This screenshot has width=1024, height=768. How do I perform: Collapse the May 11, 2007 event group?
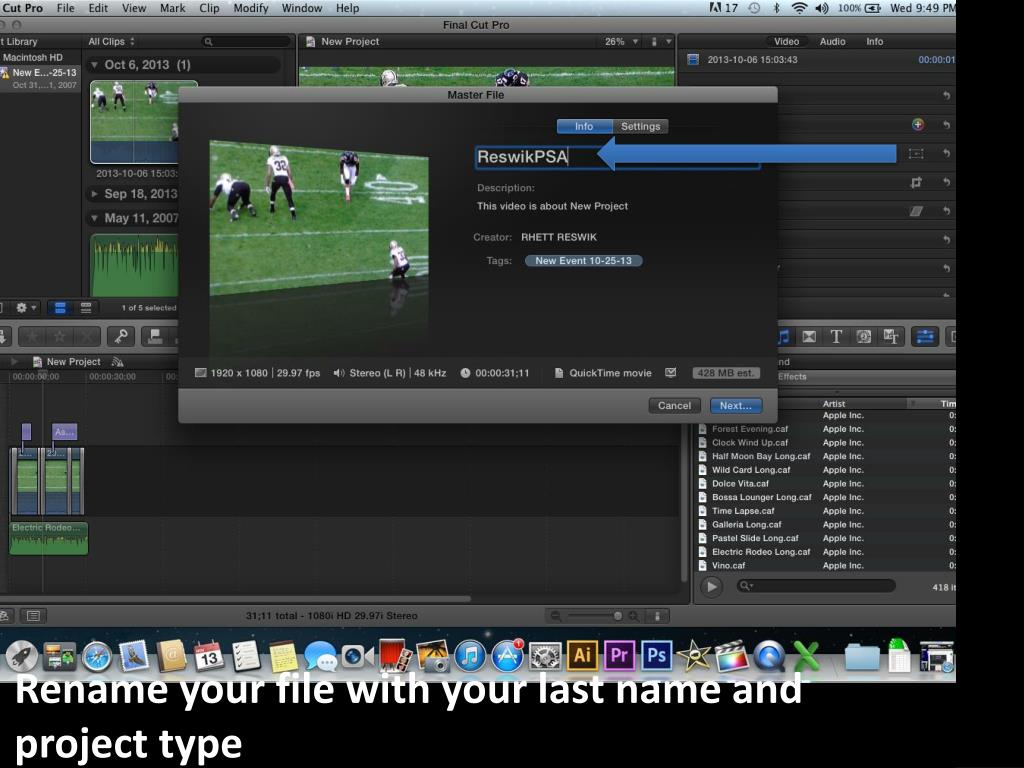94,218
